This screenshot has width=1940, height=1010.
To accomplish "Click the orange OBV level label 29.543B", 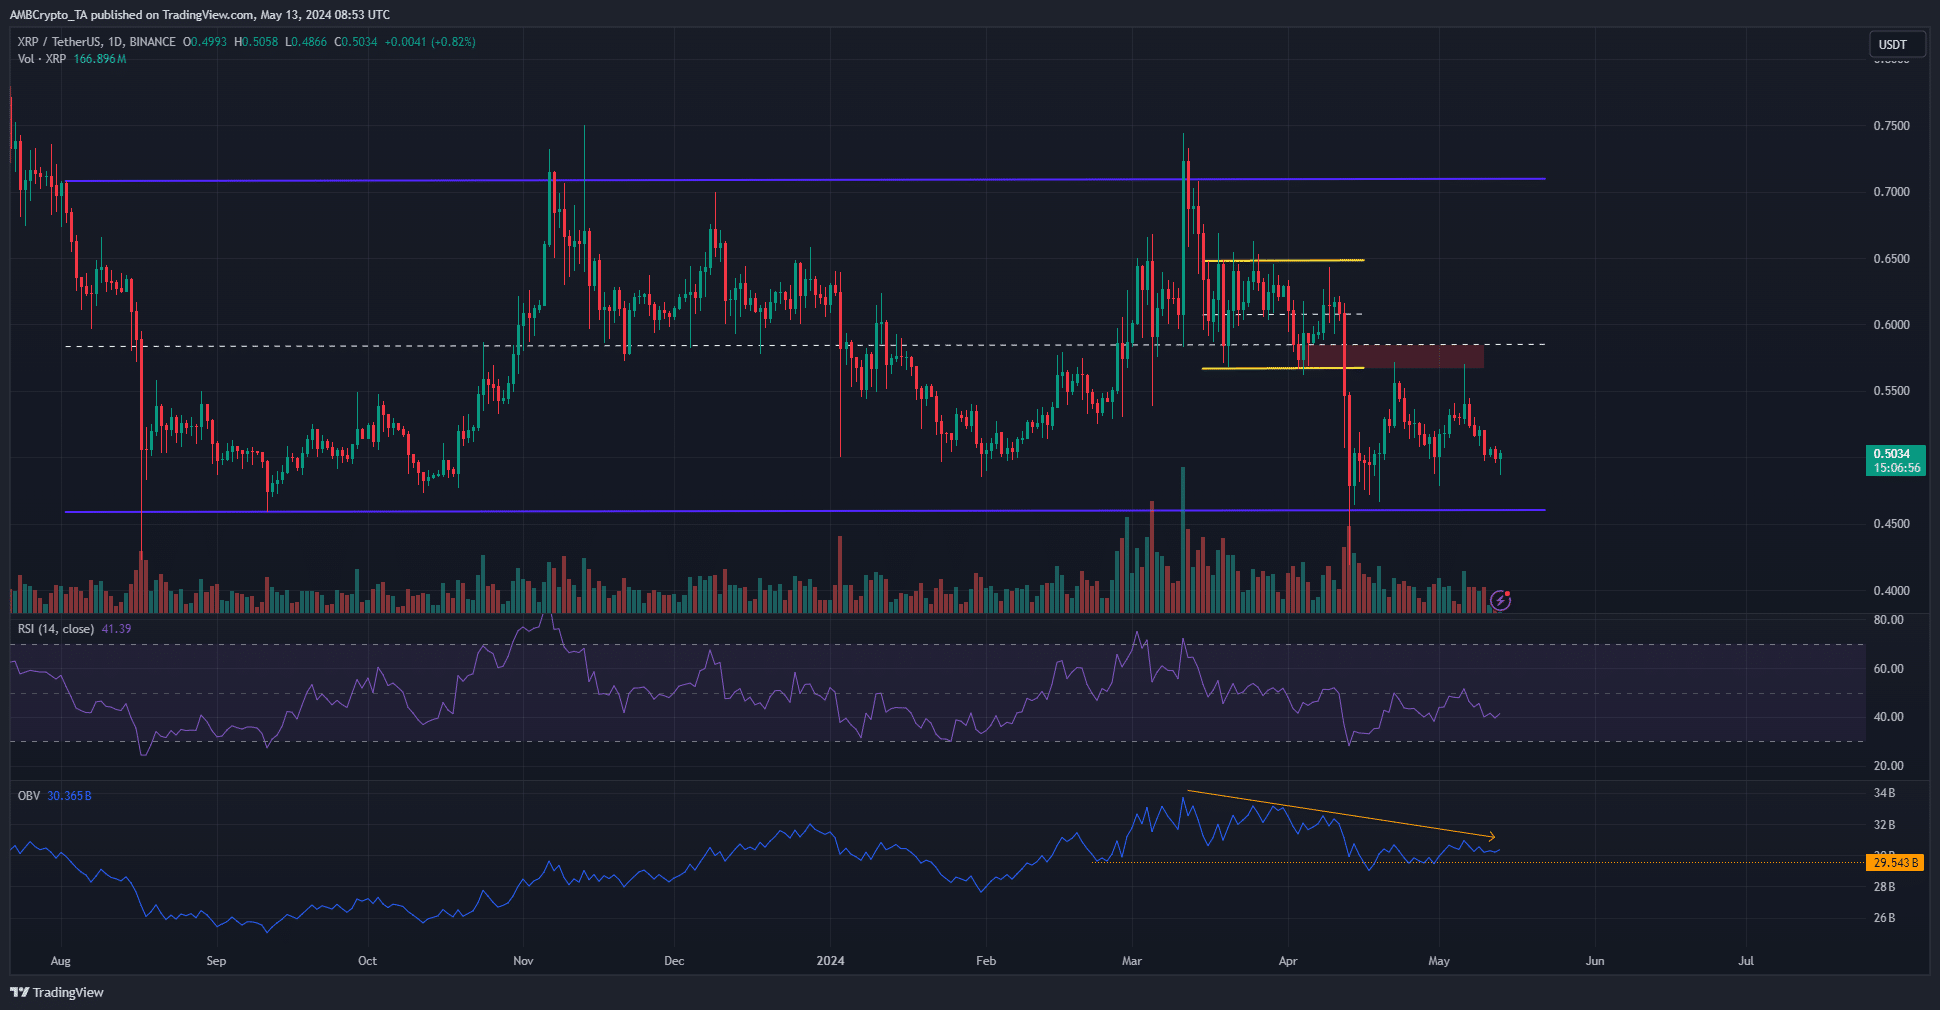I will coord(1895,862).
